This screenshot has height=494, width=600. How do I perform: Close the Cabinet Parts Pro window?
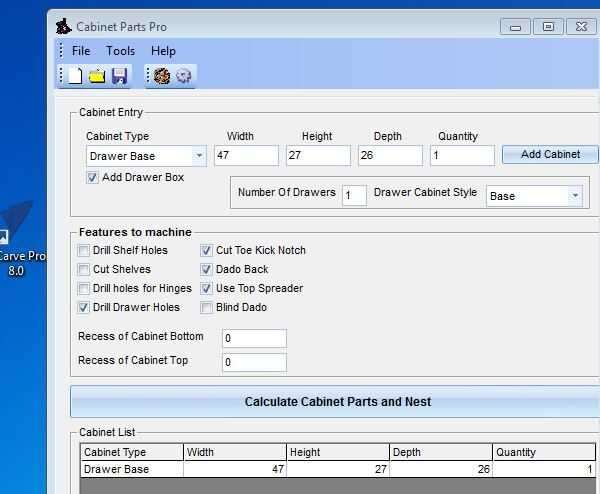click(x=581, y=27)
